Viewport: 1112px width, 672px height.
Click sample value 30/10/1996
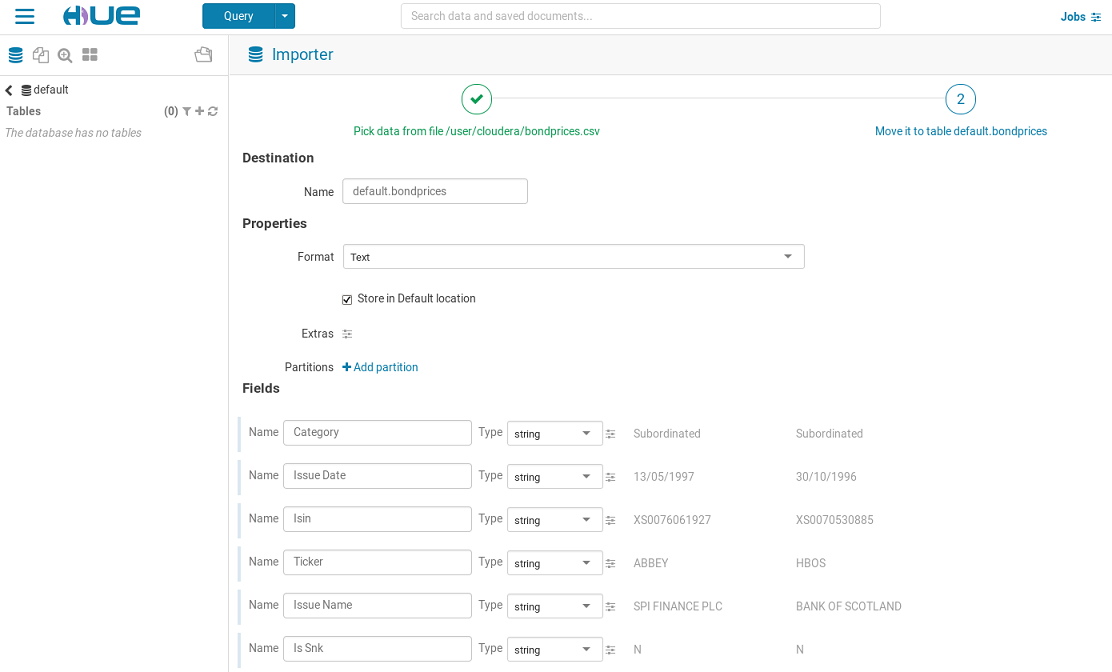click(826, 477)
